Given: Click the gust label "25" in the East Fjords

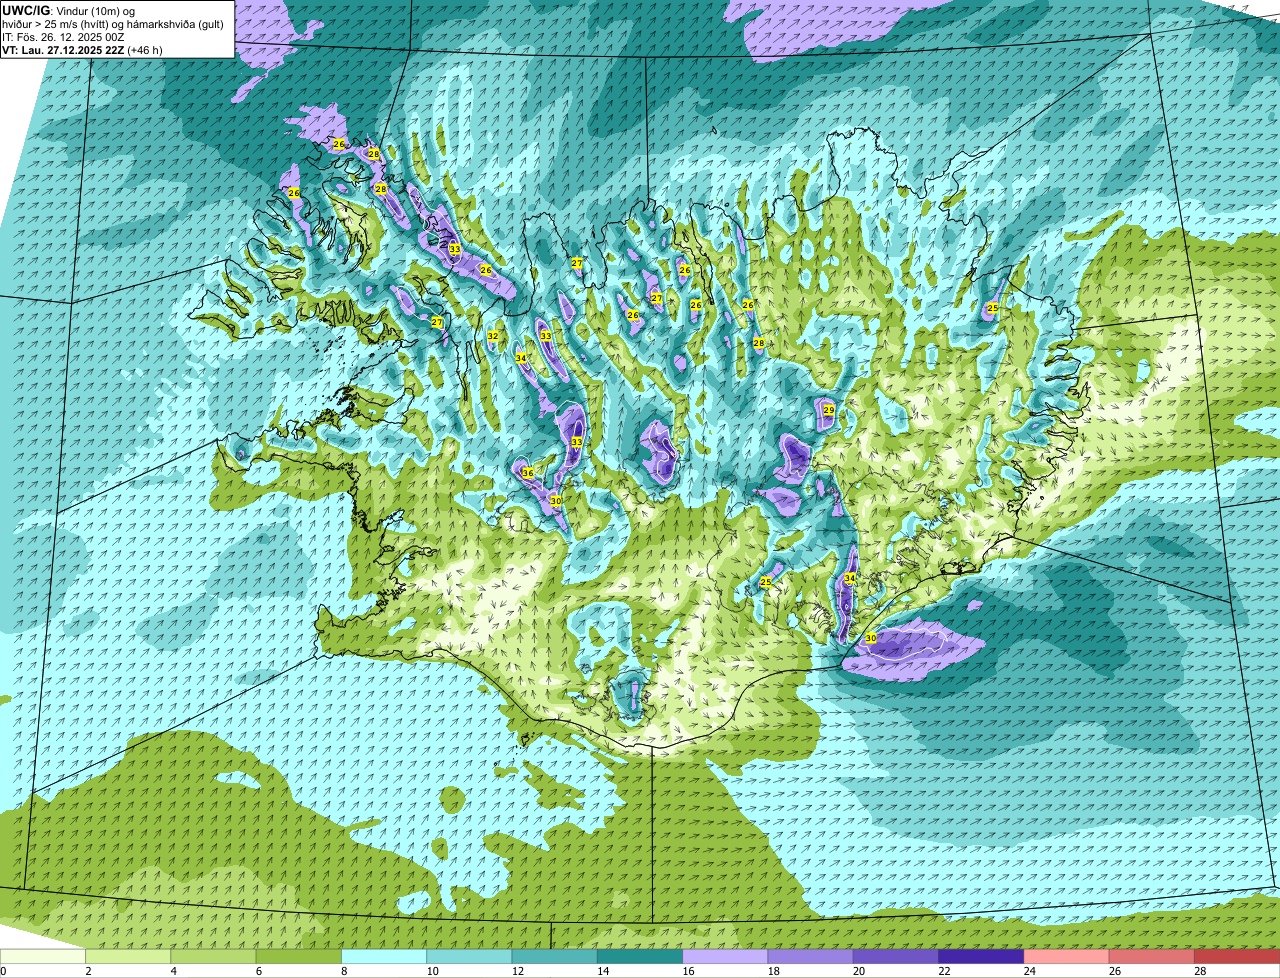Looking at the screenshot, I should pos(992,308).
